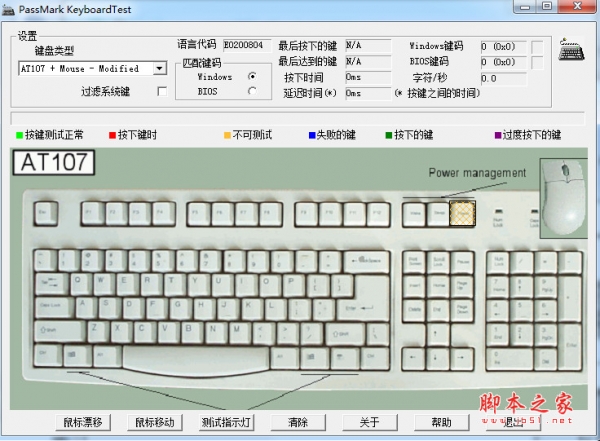
Task: Click the dark green 按下的键 legend swatch
Action: [x=389, y=135]
